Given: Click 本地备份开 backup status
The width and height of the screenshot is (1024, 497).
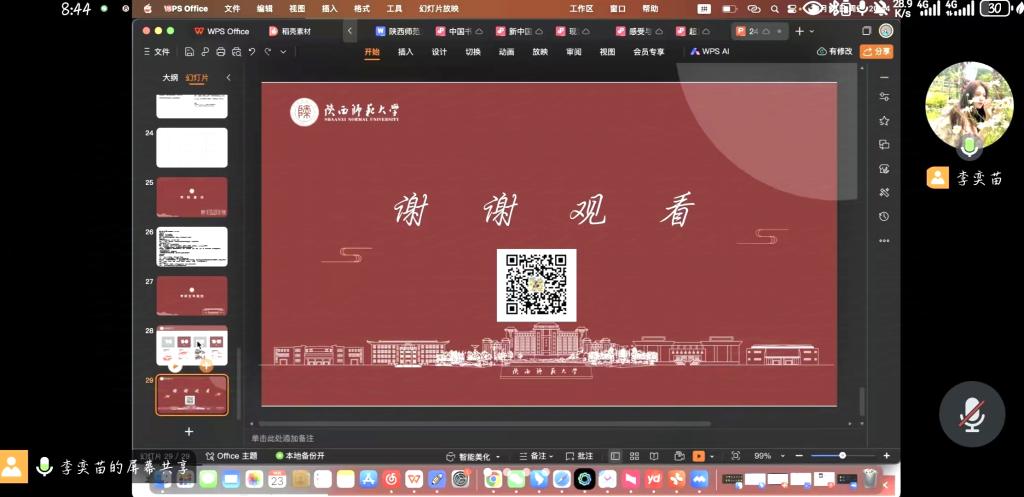Looking at the screenshot, I should 300,456.
